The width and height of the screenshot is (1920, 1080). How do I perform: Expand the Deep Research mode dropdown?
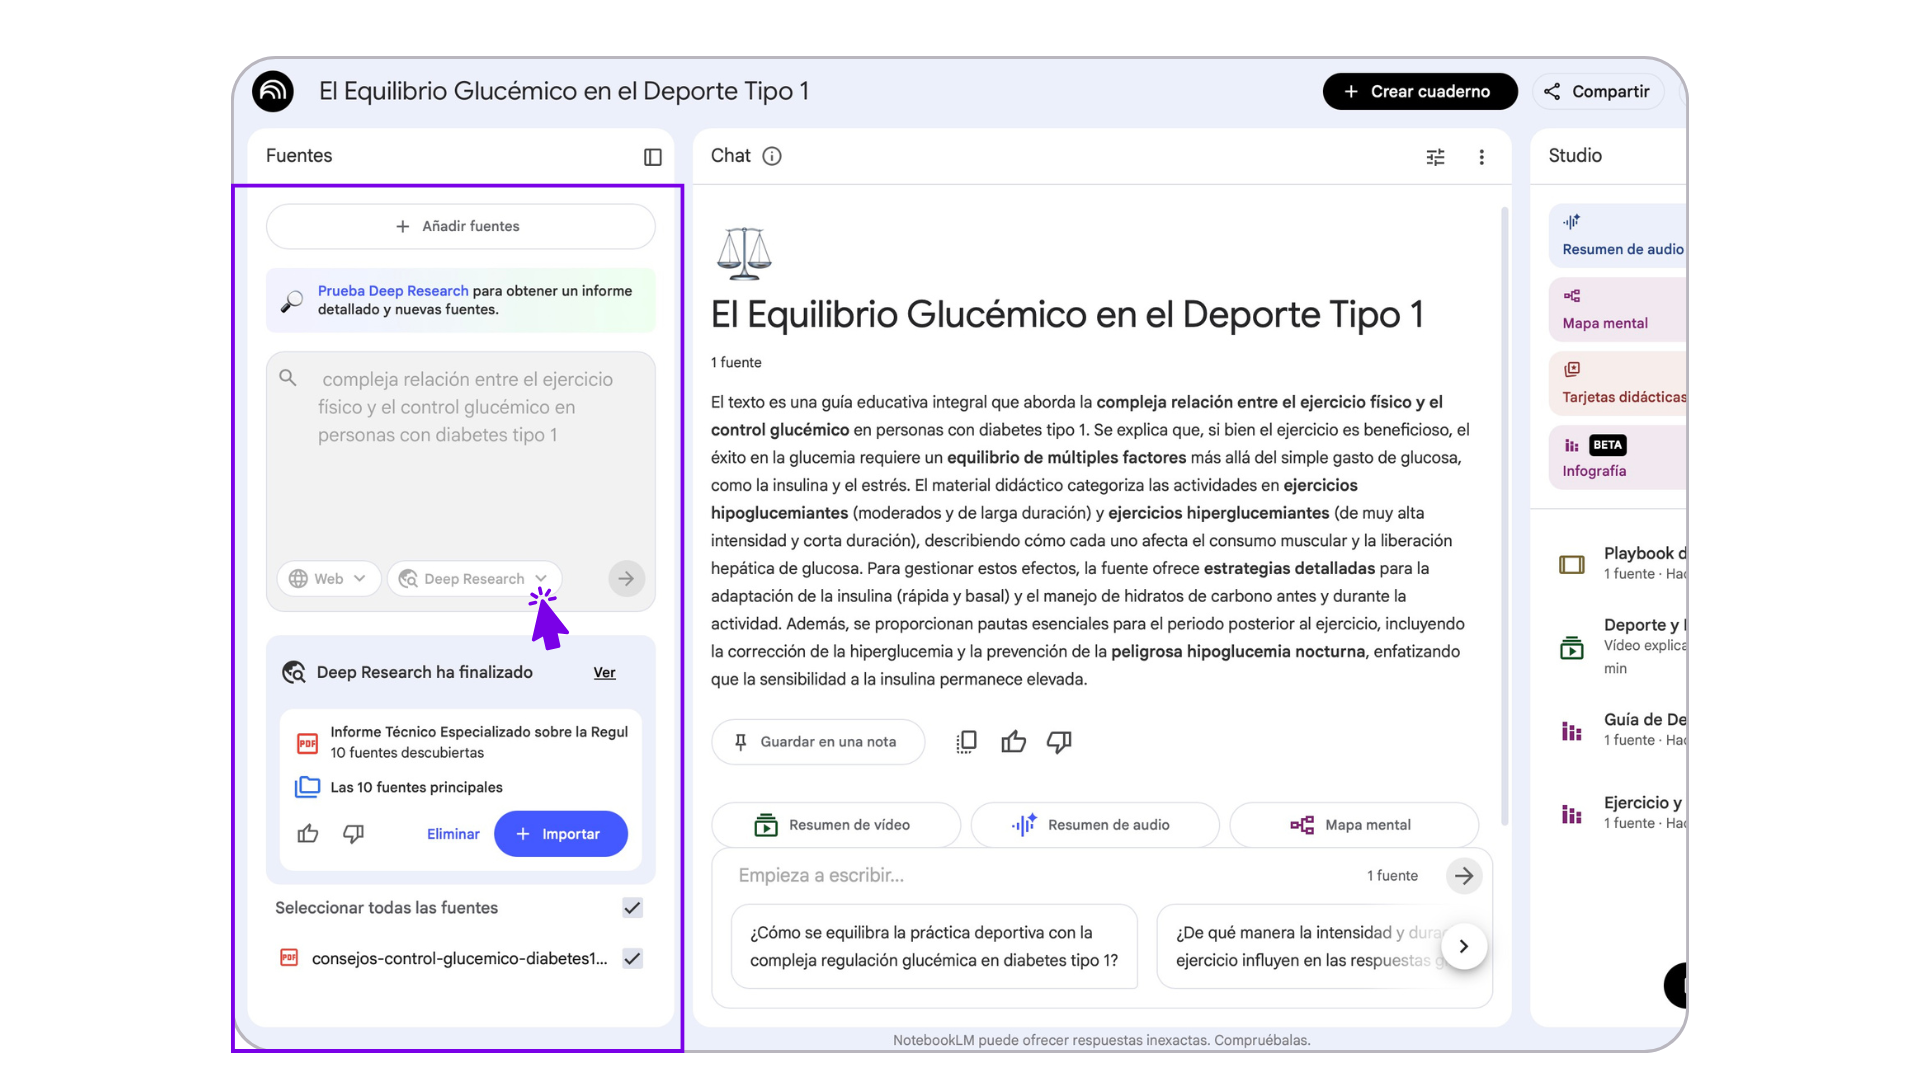tap(474, 579)
